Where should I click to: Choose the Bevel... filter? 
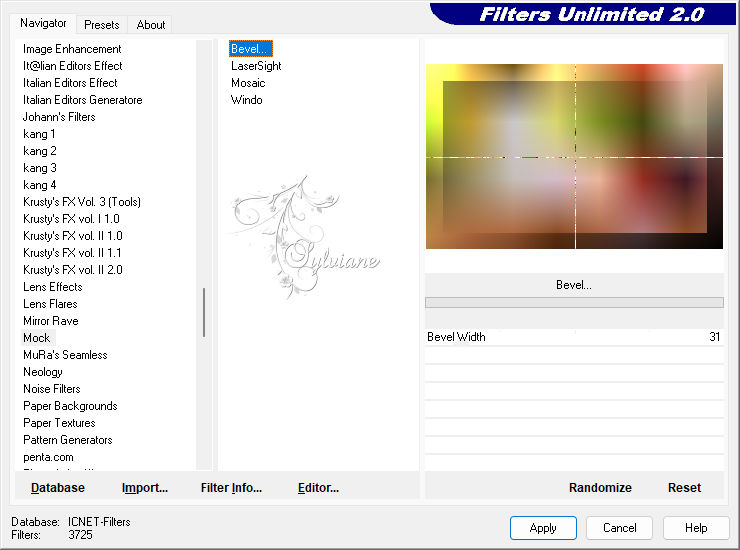click(x=251, y=49)
